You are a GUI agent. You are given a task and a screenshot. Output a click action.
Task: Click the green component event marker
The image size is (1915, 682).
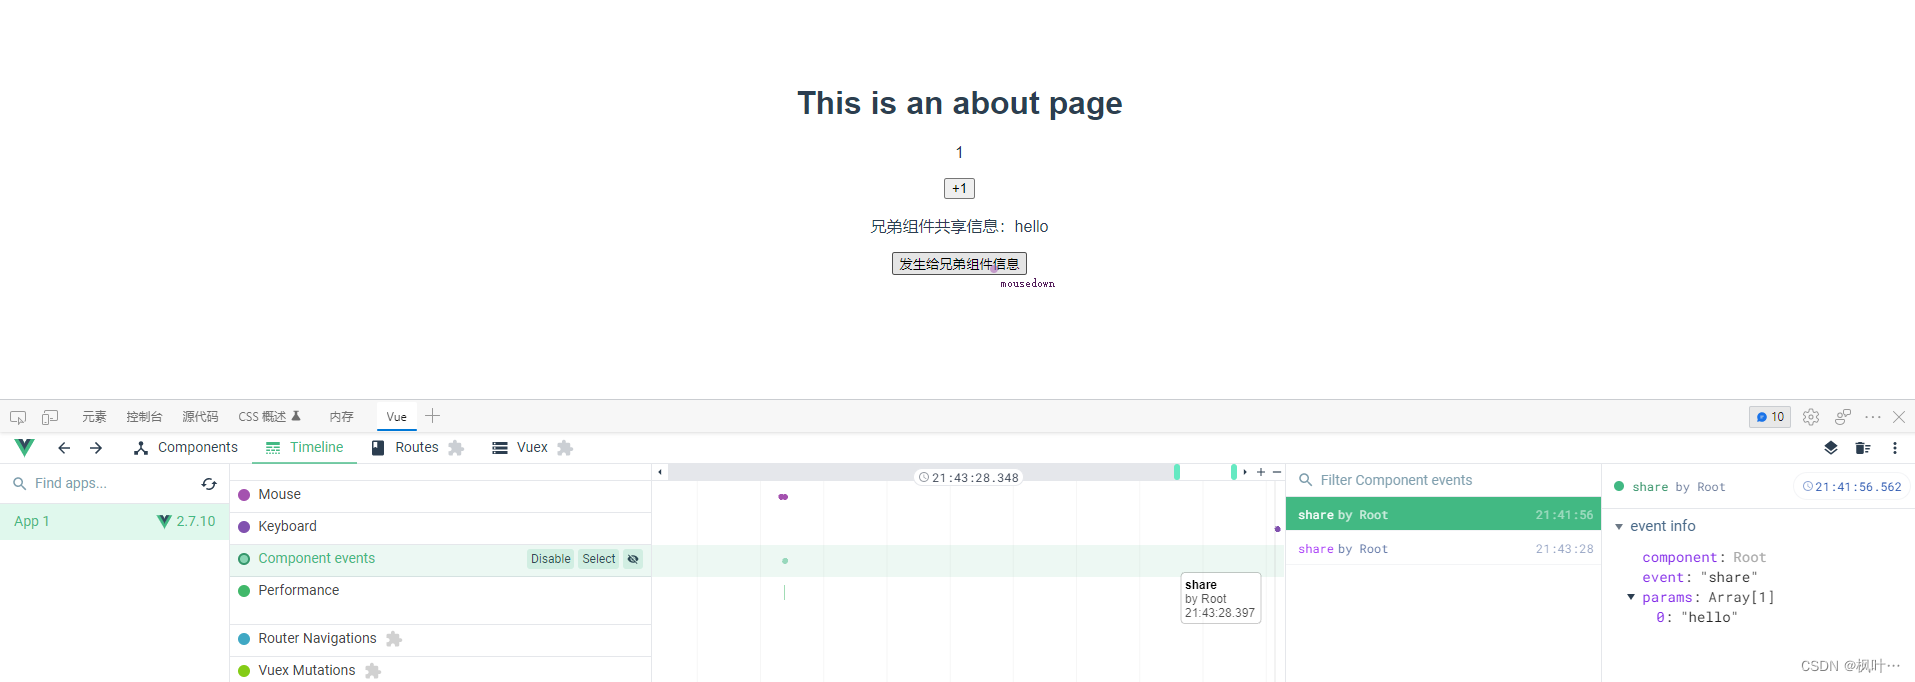785,561
